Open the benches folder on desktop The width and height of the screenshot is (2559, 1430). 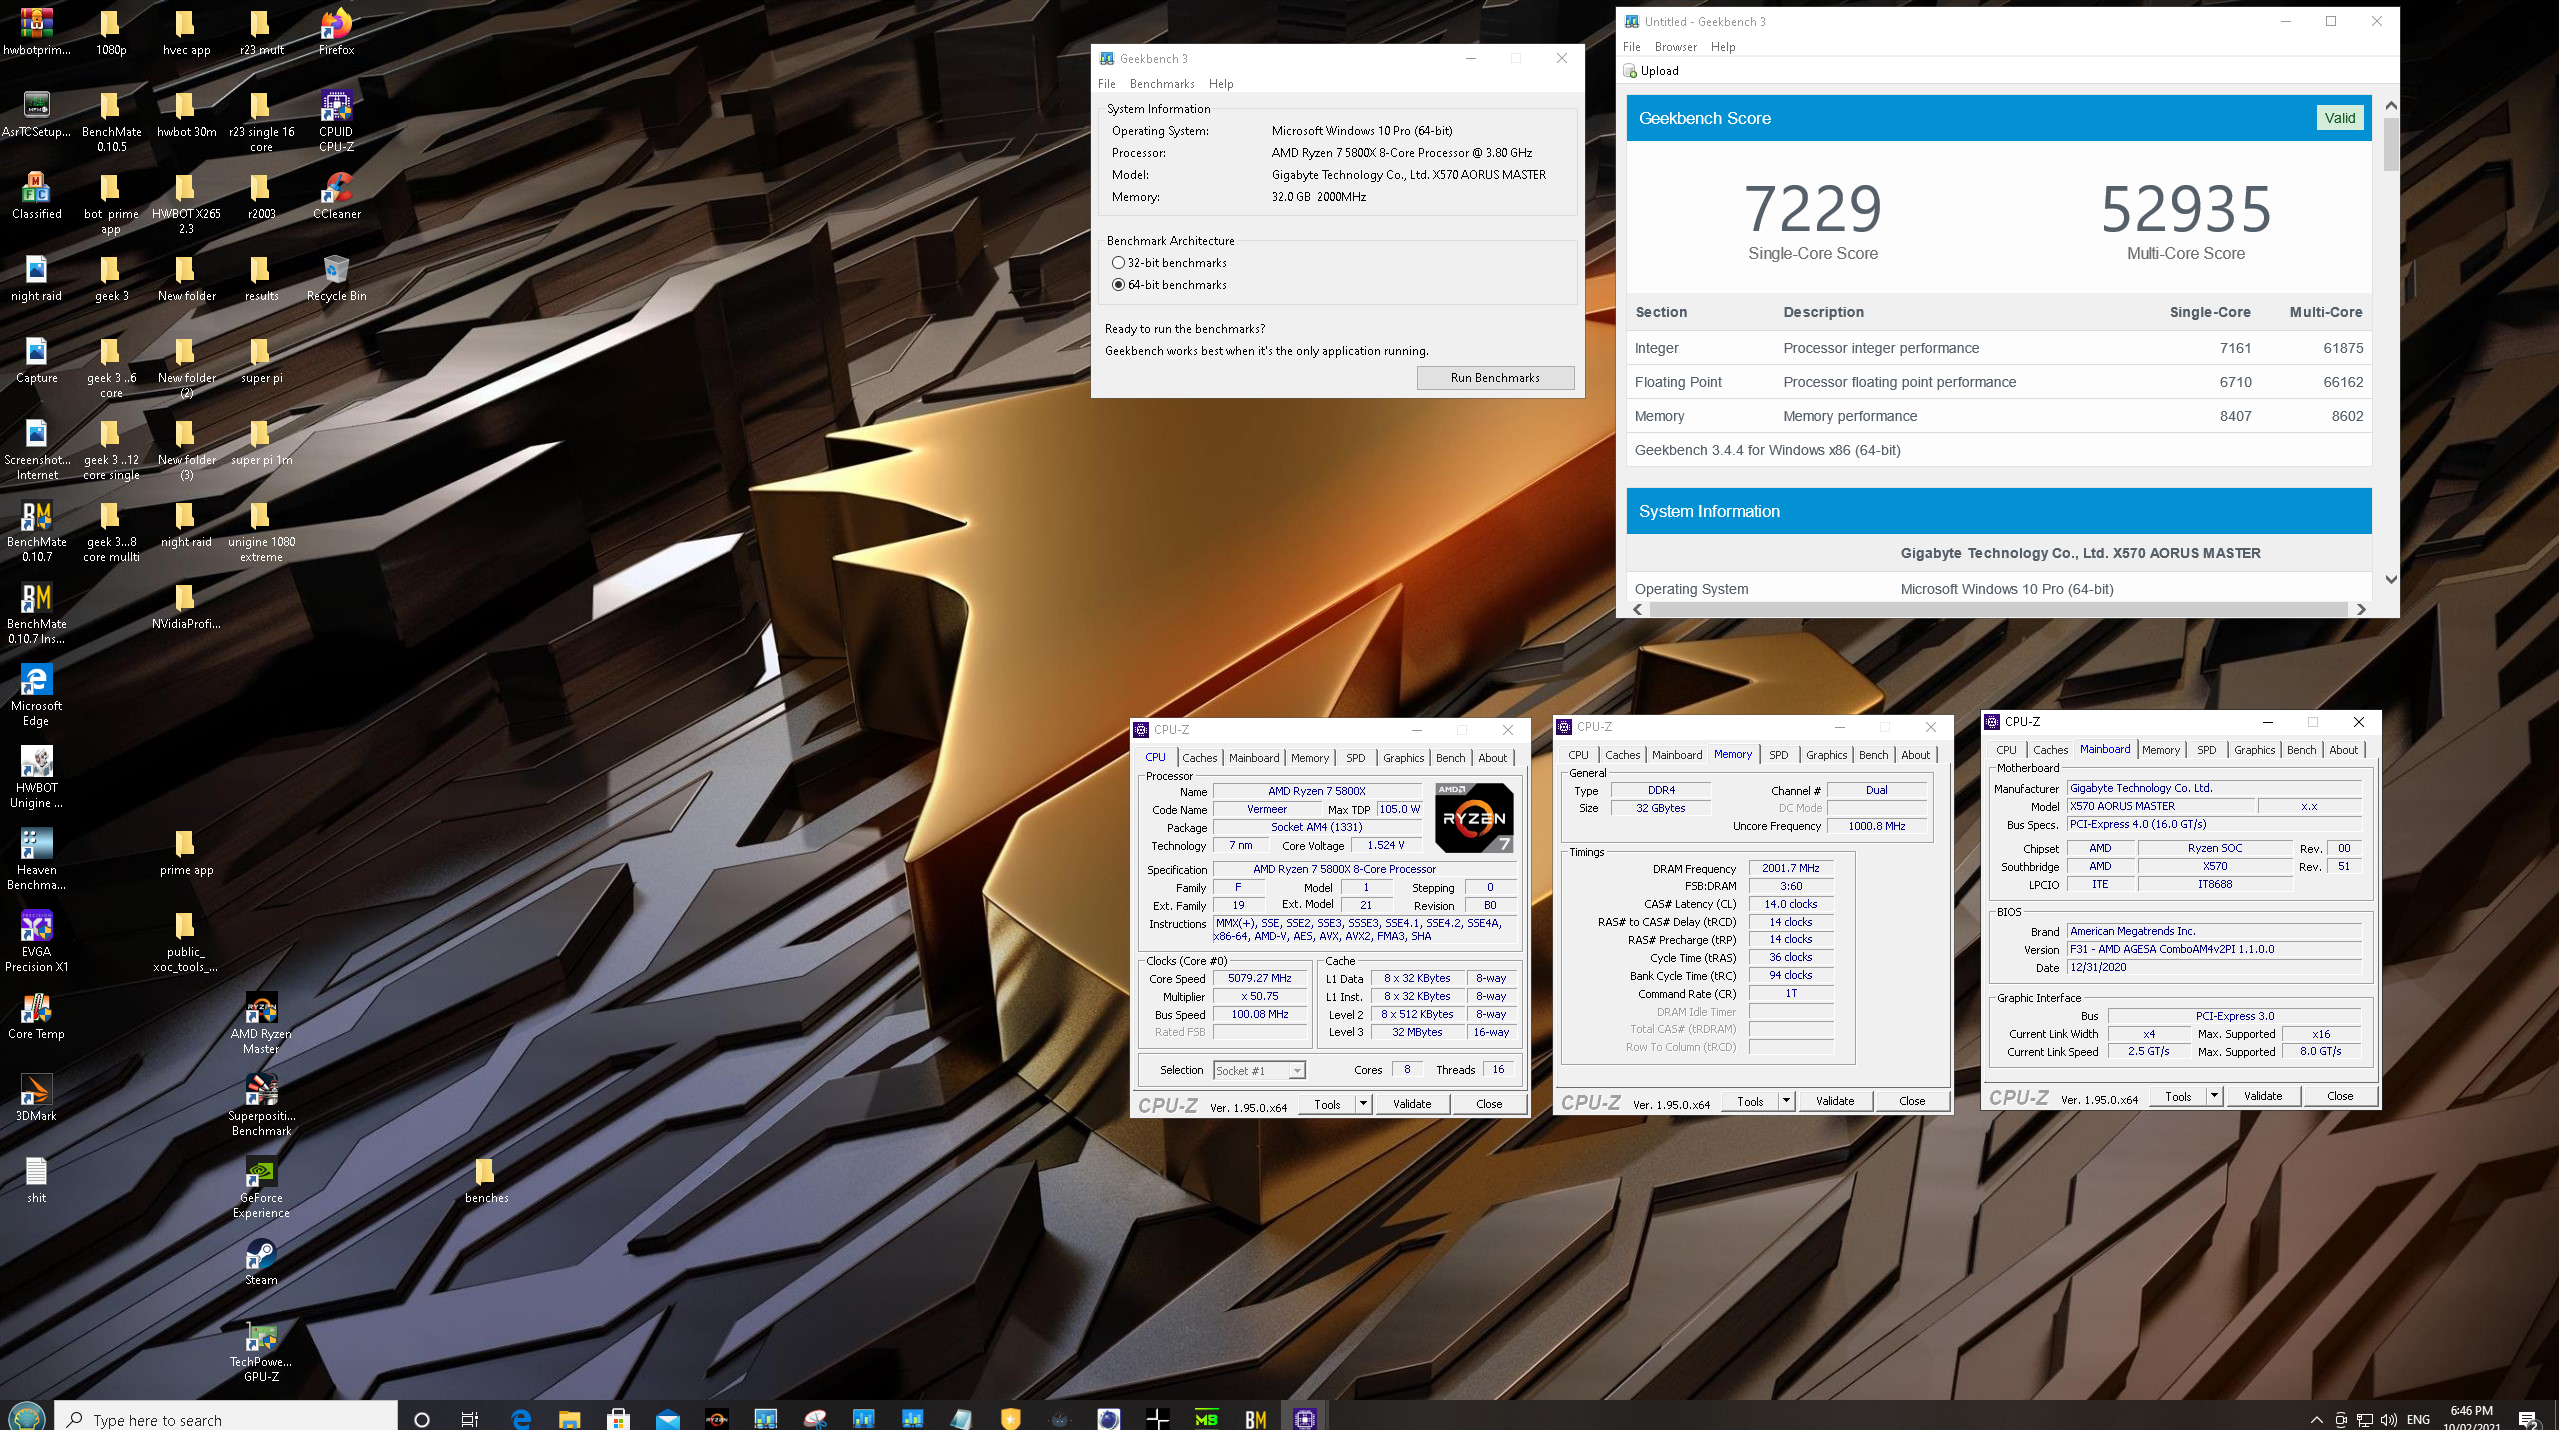(x=486, y=1179)
